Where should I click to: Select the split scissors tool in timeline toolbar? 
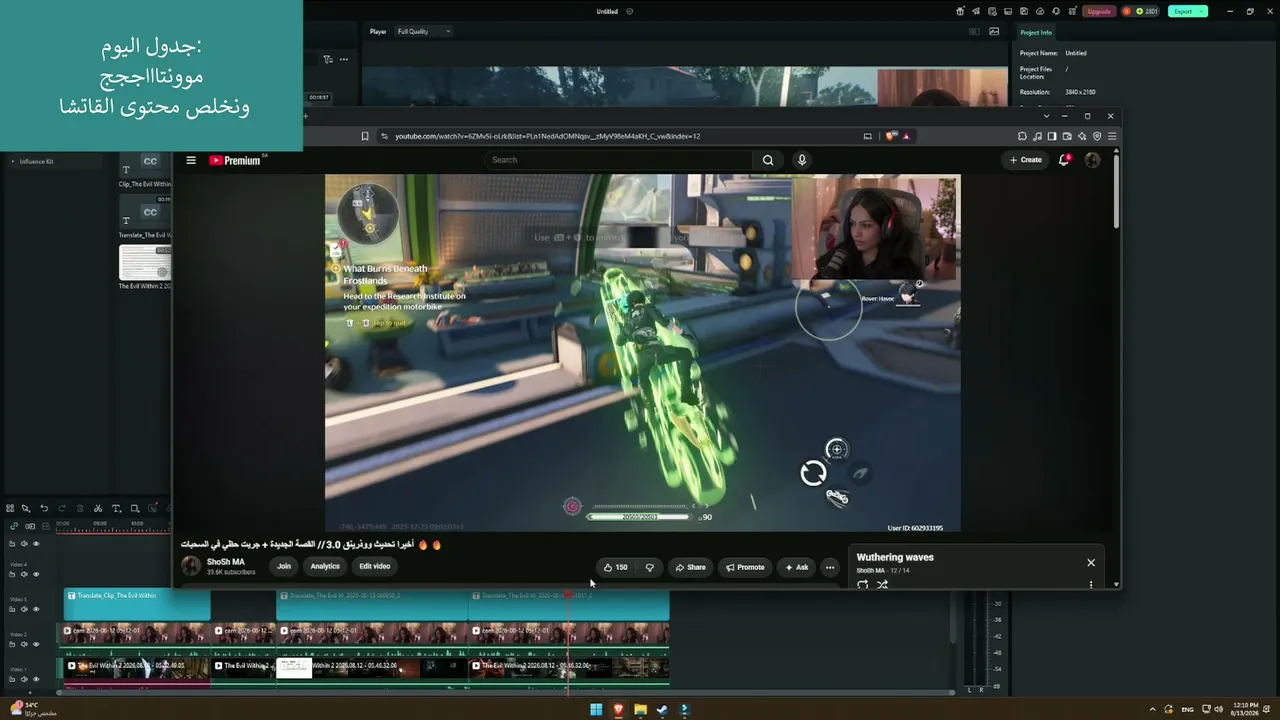pyautogui.click(x=98, y=508)
